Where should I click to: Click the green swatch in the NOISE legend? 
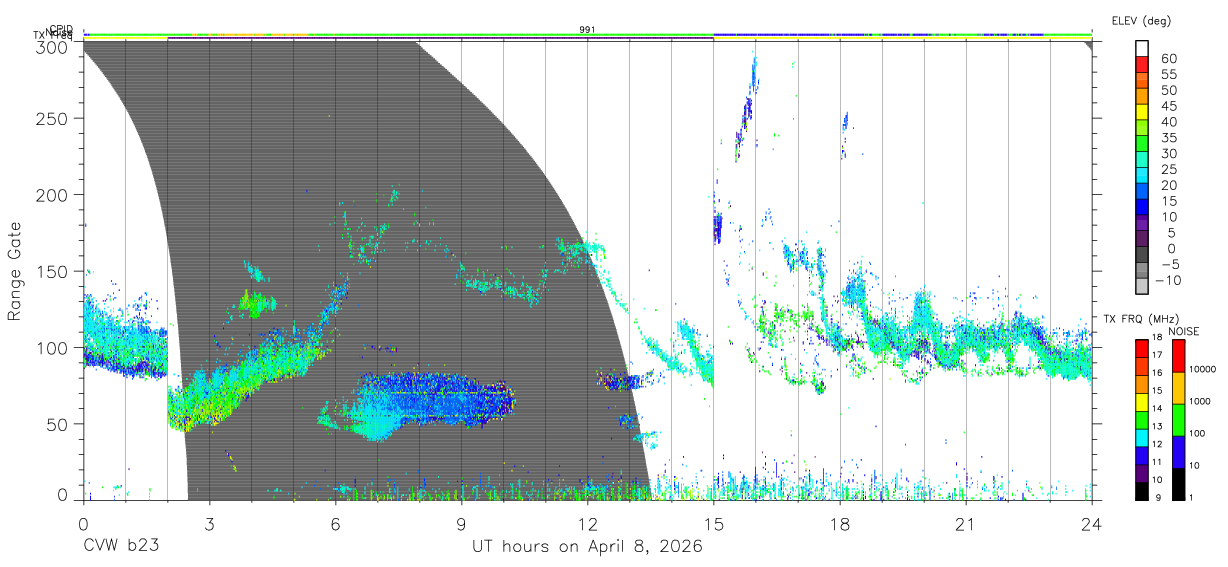pyautogui.click(x=1178, y=419)
